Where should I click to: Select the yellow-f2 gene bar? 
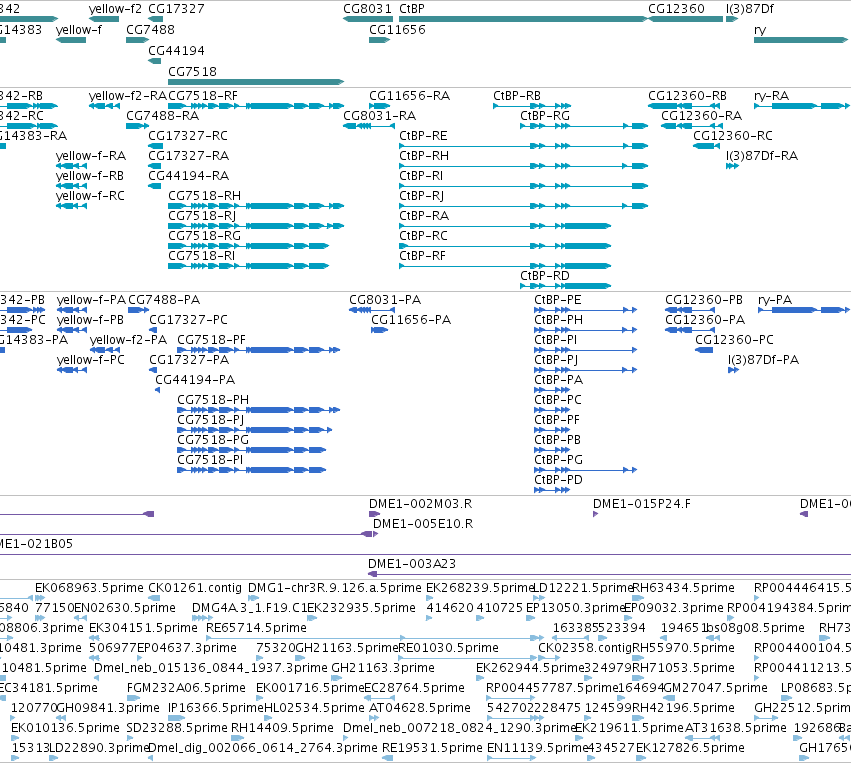point(104,19)
